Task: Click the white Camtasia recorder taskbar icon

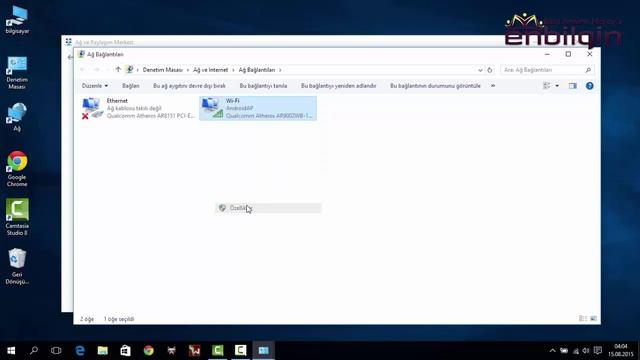Action: [240, 350]
